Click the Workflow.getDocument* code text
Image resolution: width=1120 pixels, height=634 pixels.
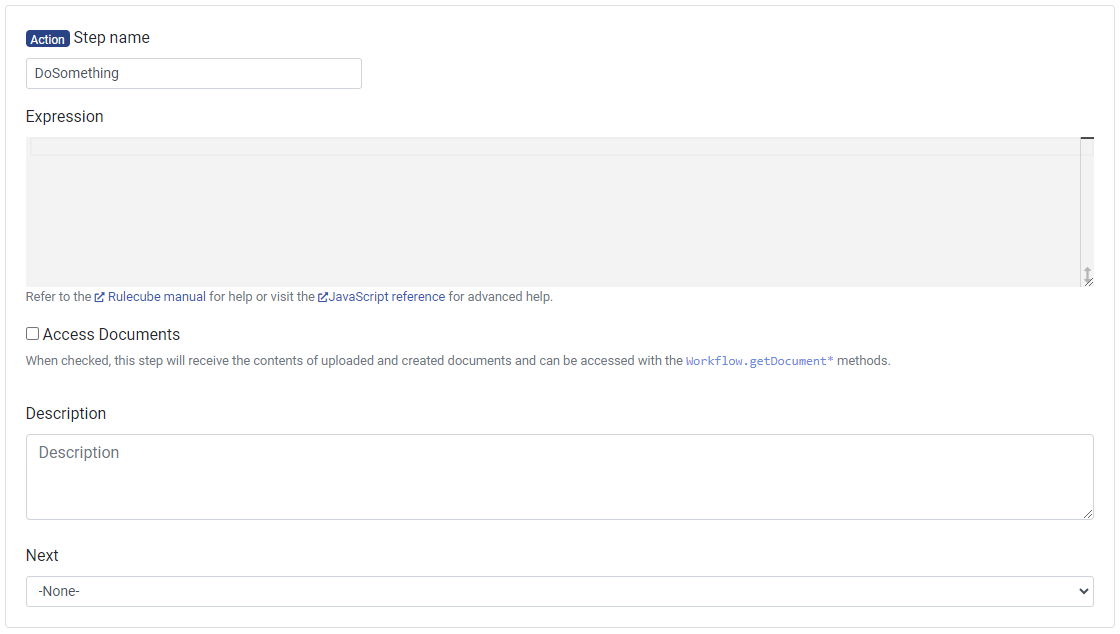[x=759, y=361]
